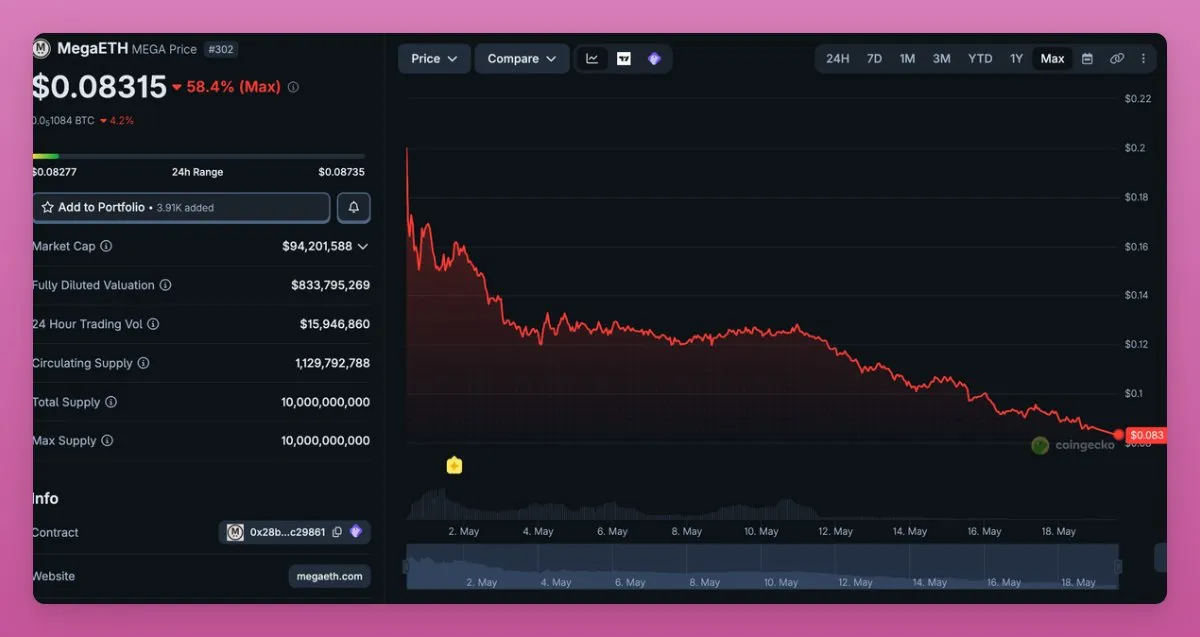This screenshot has height=637, width=1200.
Task: Open the chart three-dot more options menu
Action: 1143,59
